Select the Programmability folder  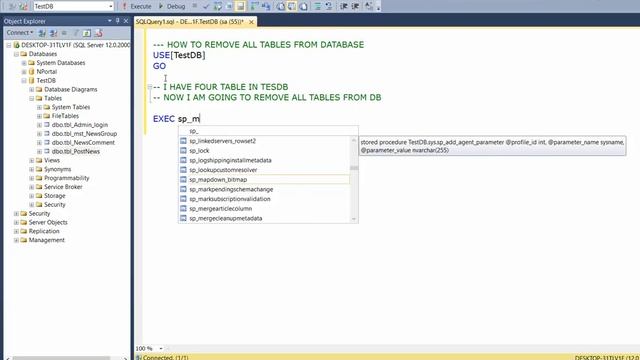click(x=67, y=178)
